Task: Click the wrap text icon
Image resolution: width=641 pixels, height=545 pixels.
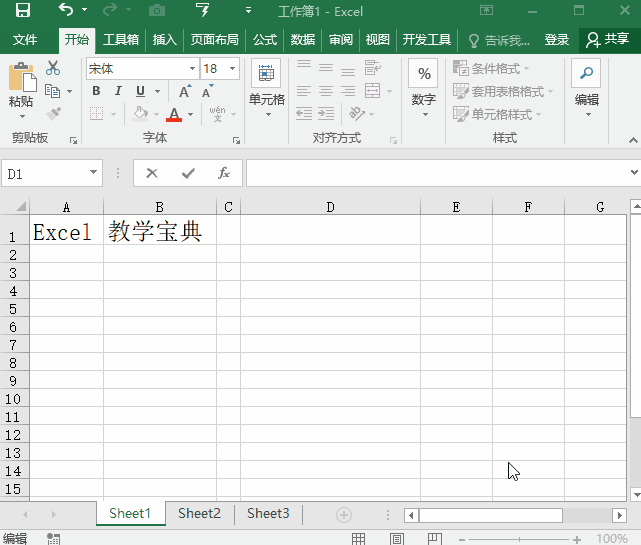Action: pos(372,67)
